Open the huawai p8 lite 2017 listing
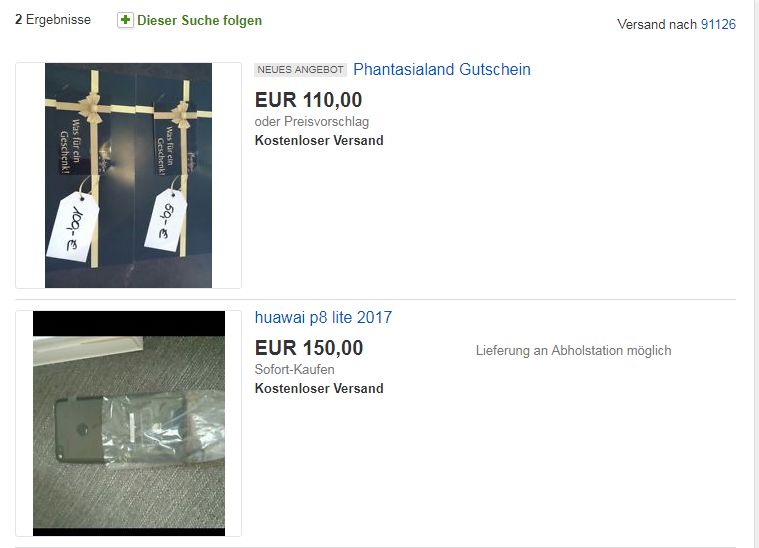The image size is (759, 548). point(323,317)
